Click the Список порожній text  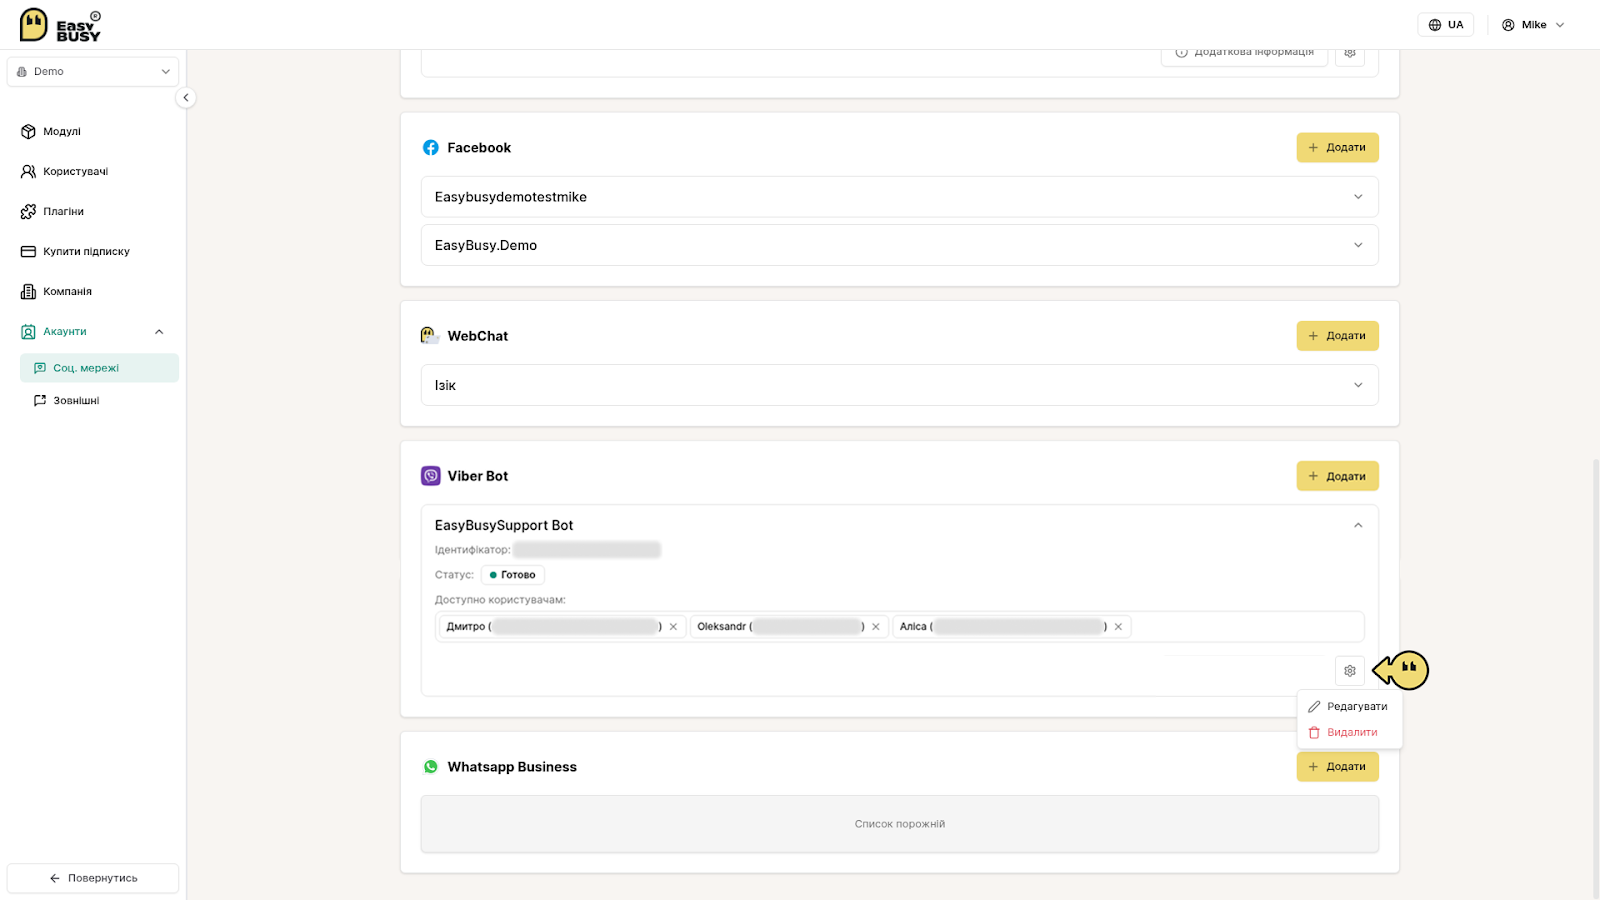click(899, 824)
